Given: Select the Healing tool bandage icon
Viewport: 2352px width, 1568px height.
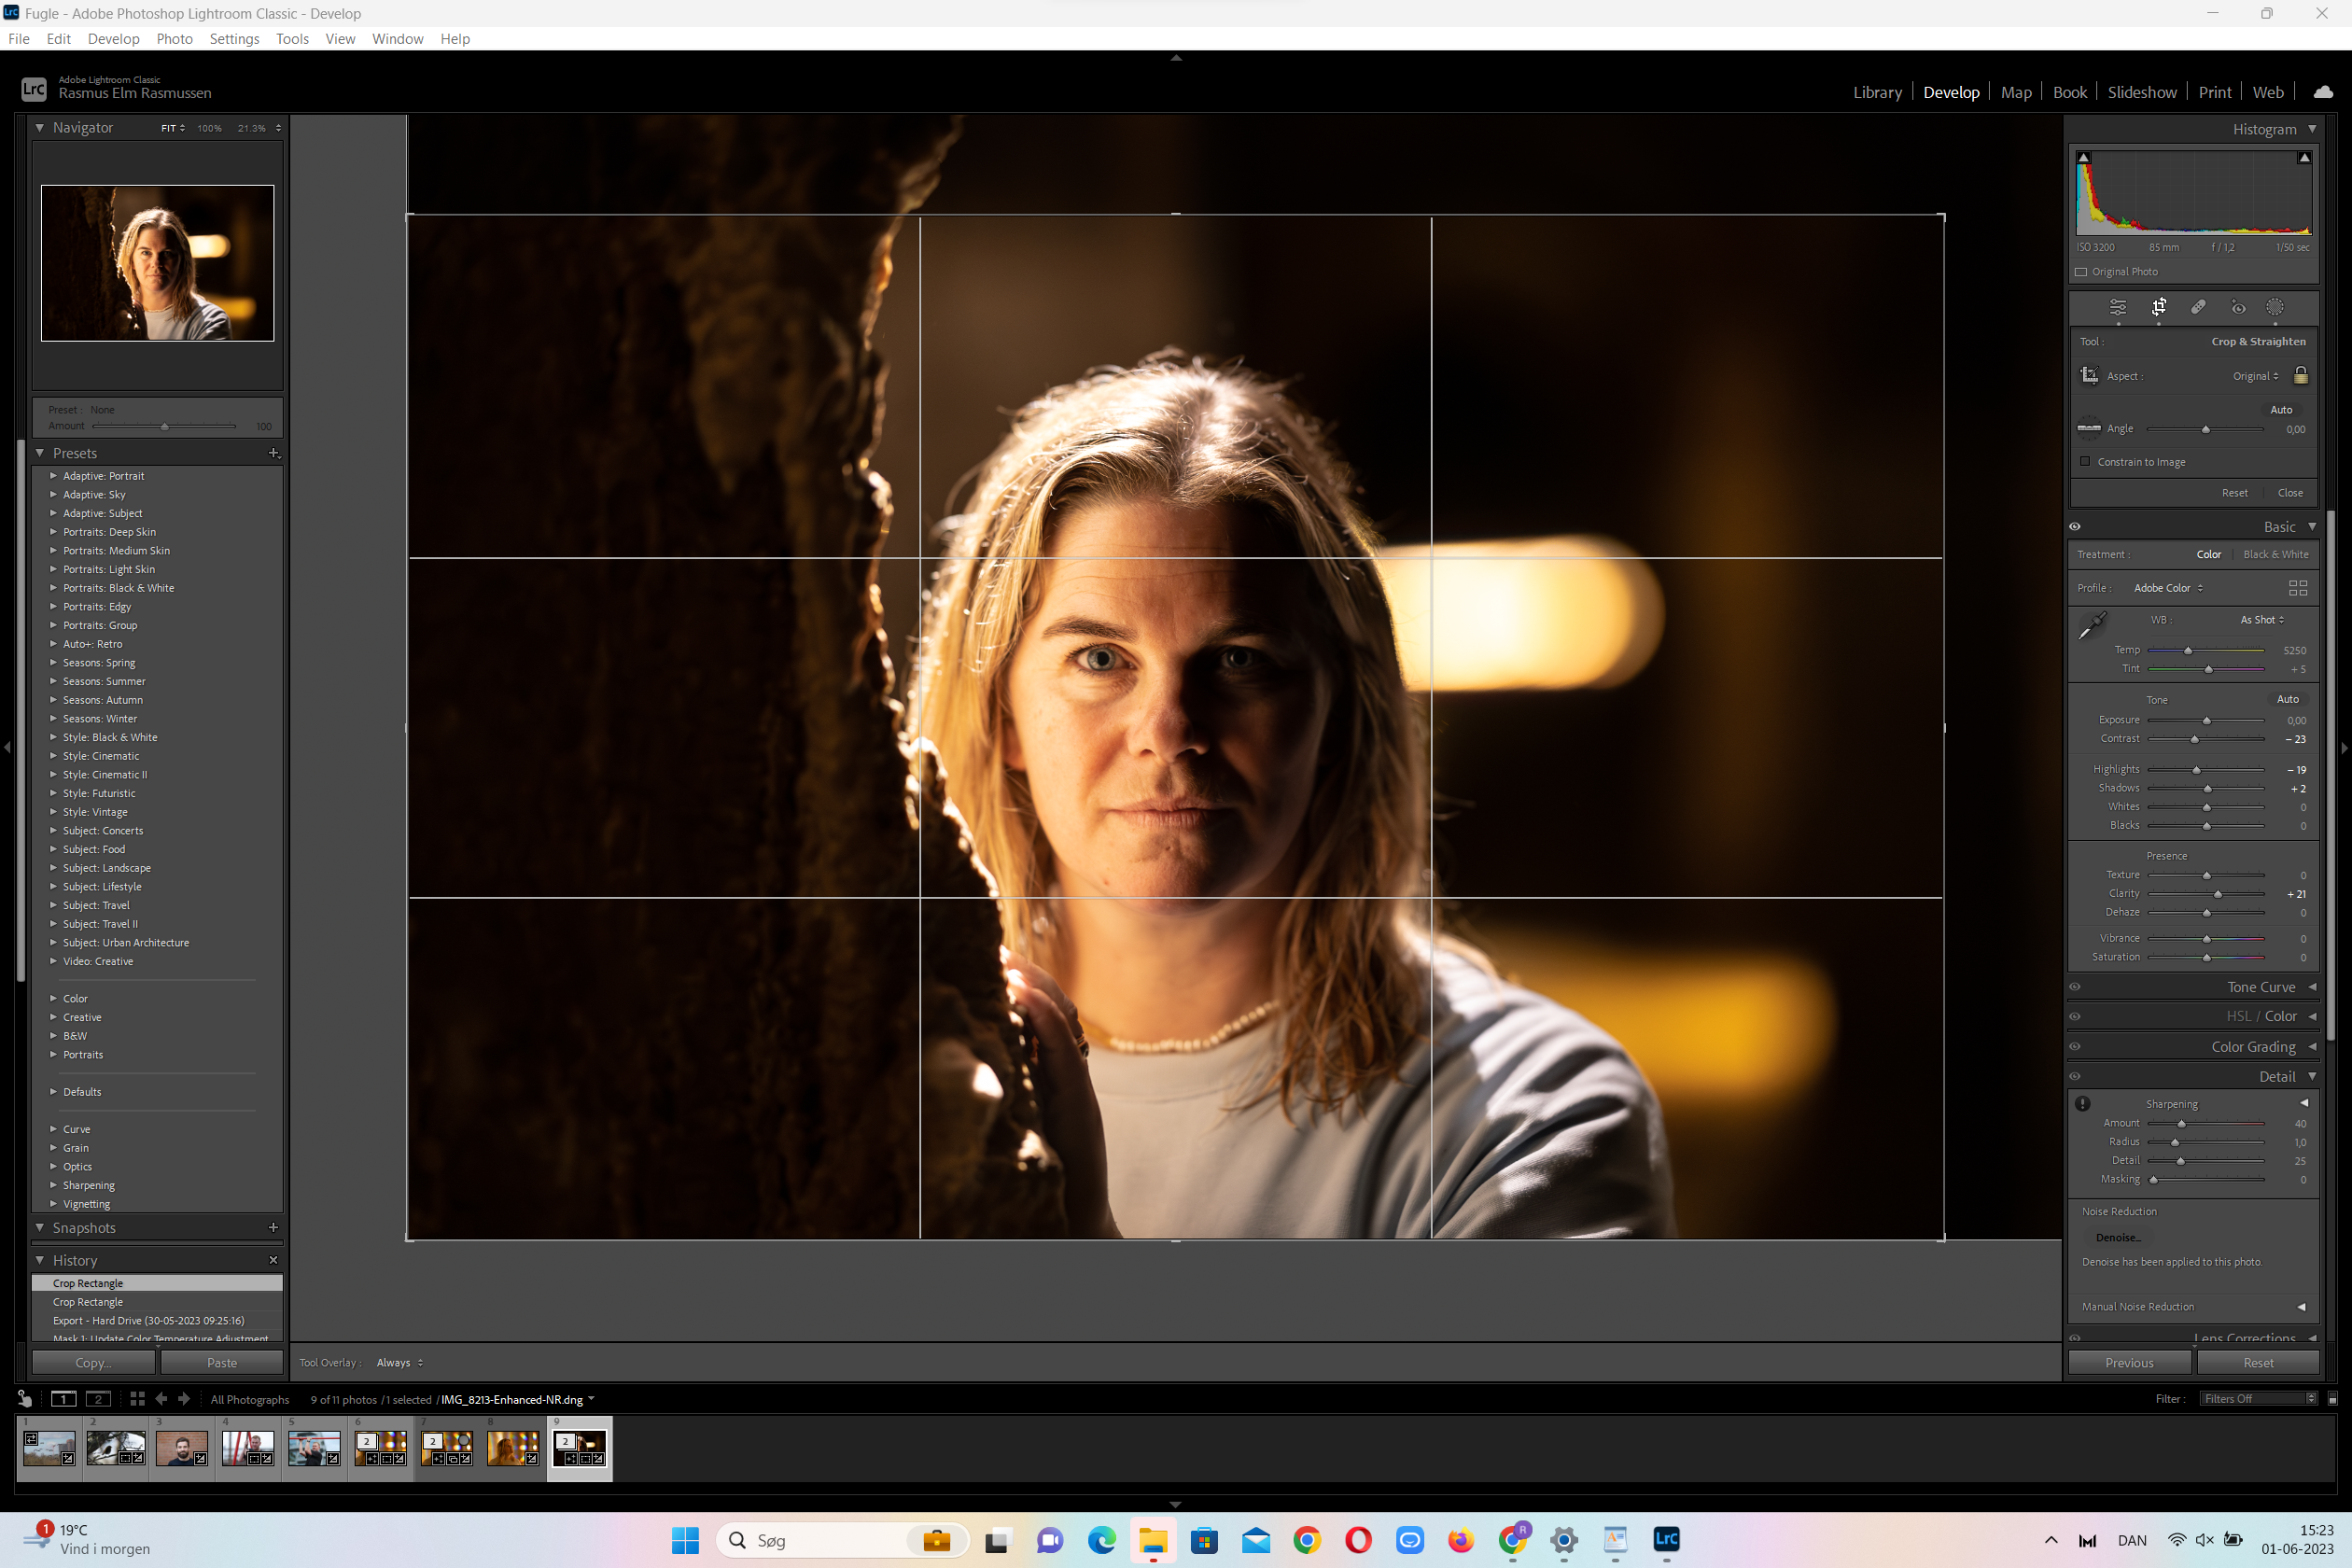Looking at the screenshot, I should coord(2198,307).
